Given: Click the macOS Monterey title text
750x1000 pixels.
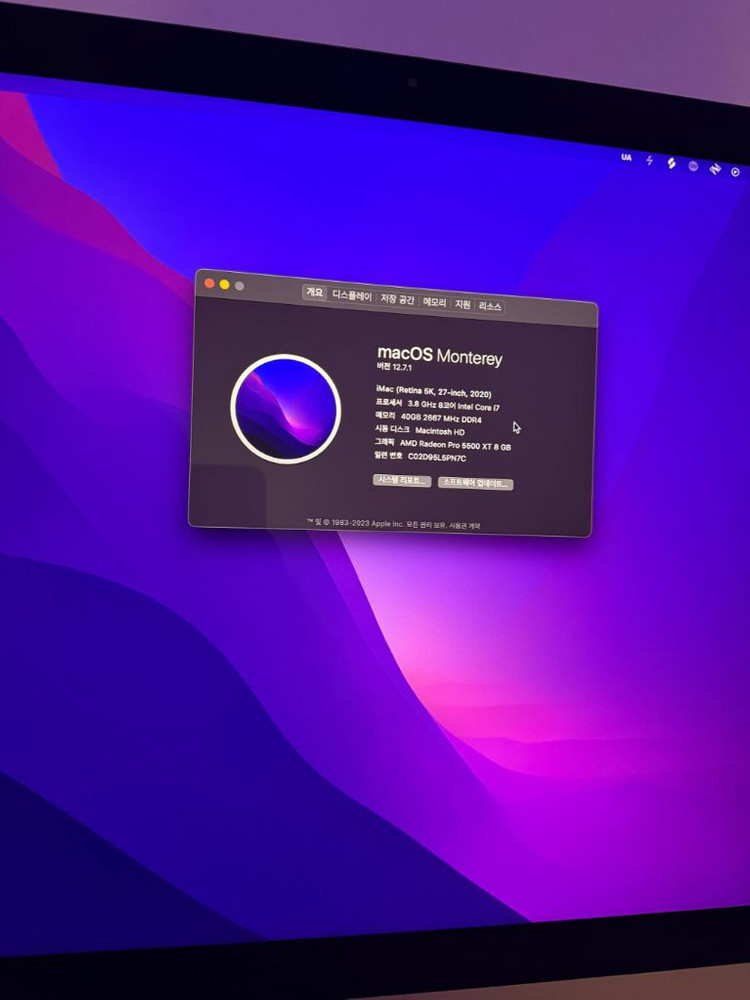Looking at the screenshot, I should (439, 355).
